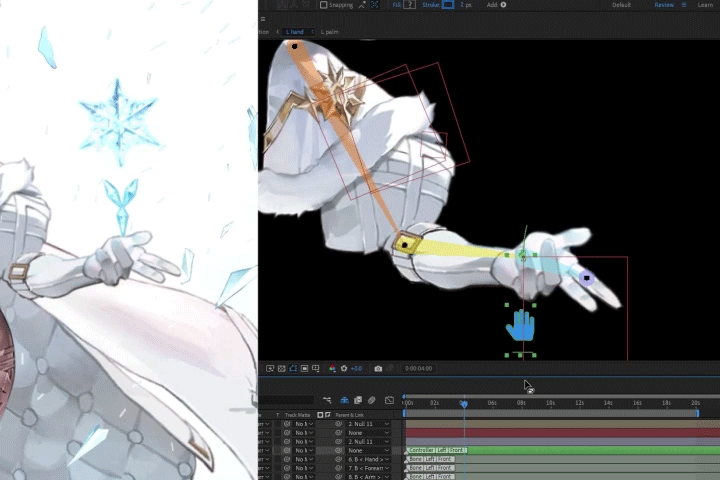This screenshot has height=480, width=720.
Task: Click the inverted matte icon in column header
Action: [328, 415]
